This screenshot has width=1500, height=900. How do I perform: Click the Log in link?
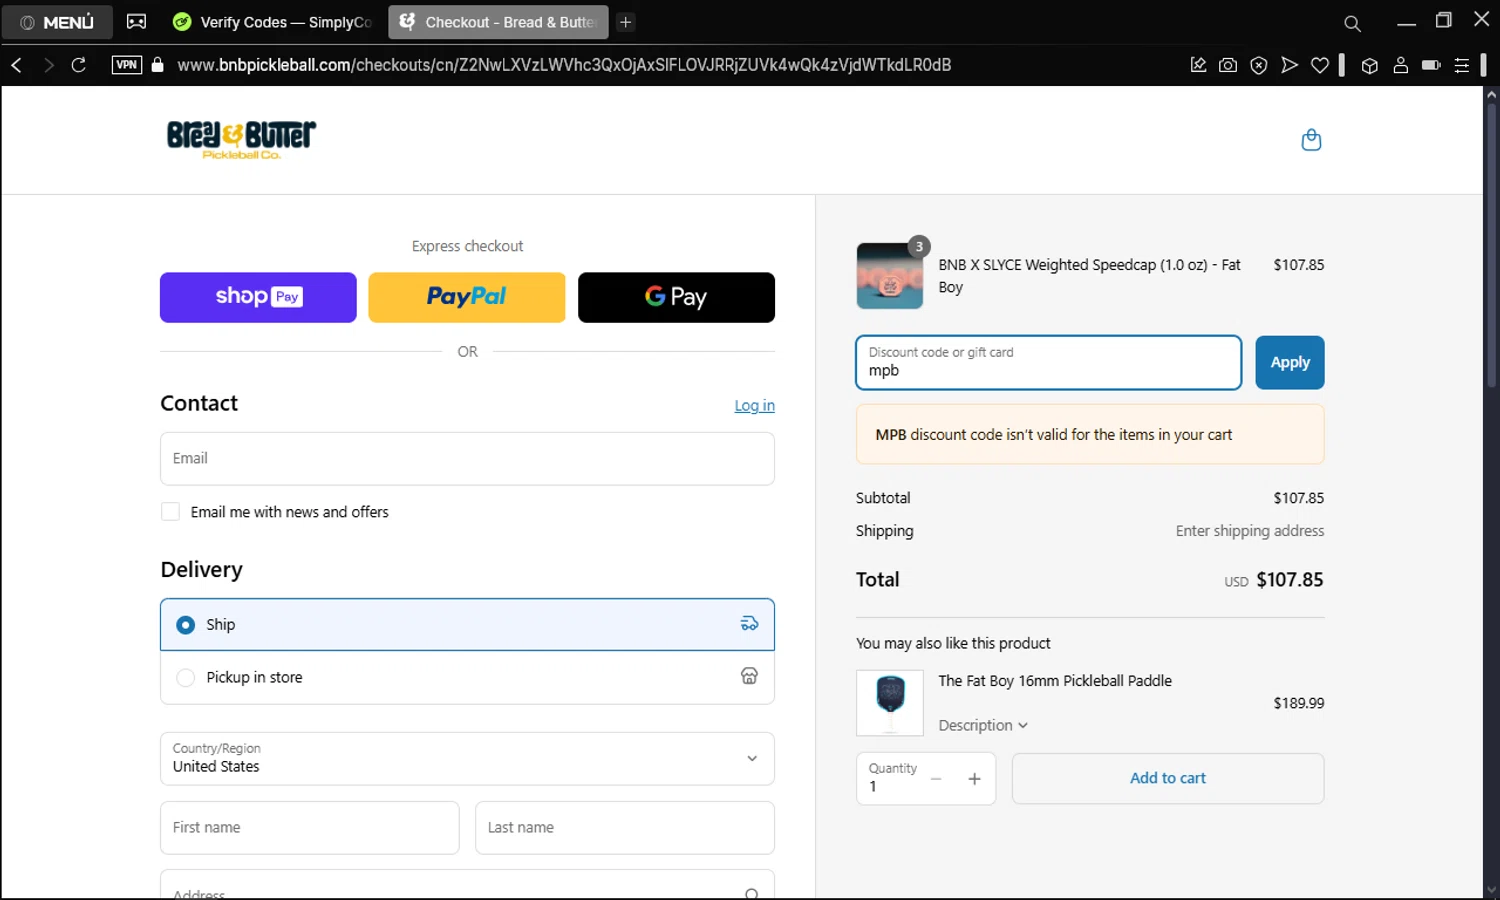pos(754,405)
